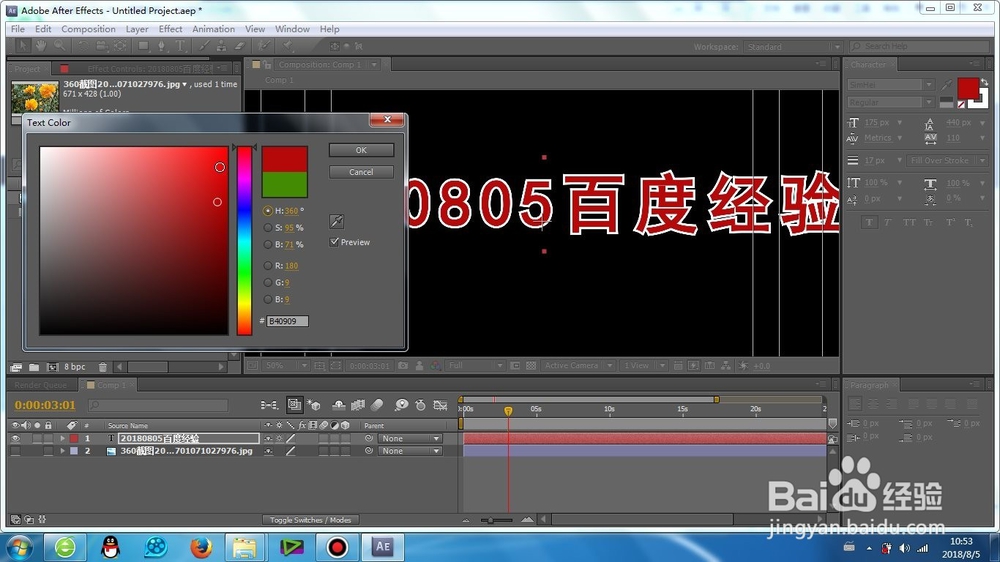Select the Eraser tool
The image size is (1000, 562).
pyautogui.click(x=240, y=46)
